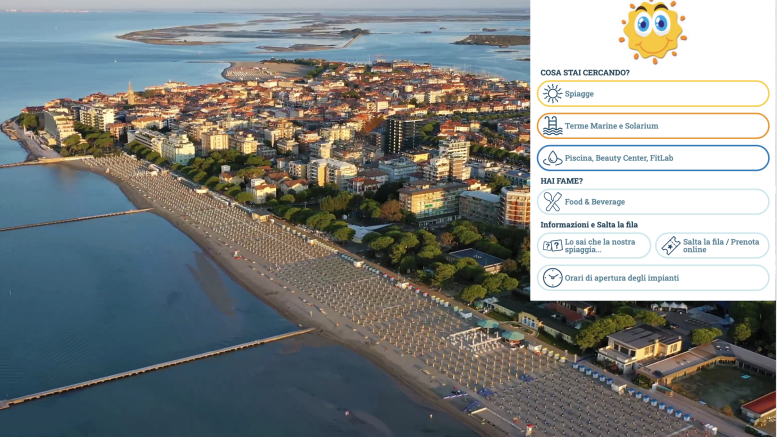
Task: Click the water drop icon for Piscina
Action: [552, 158]
